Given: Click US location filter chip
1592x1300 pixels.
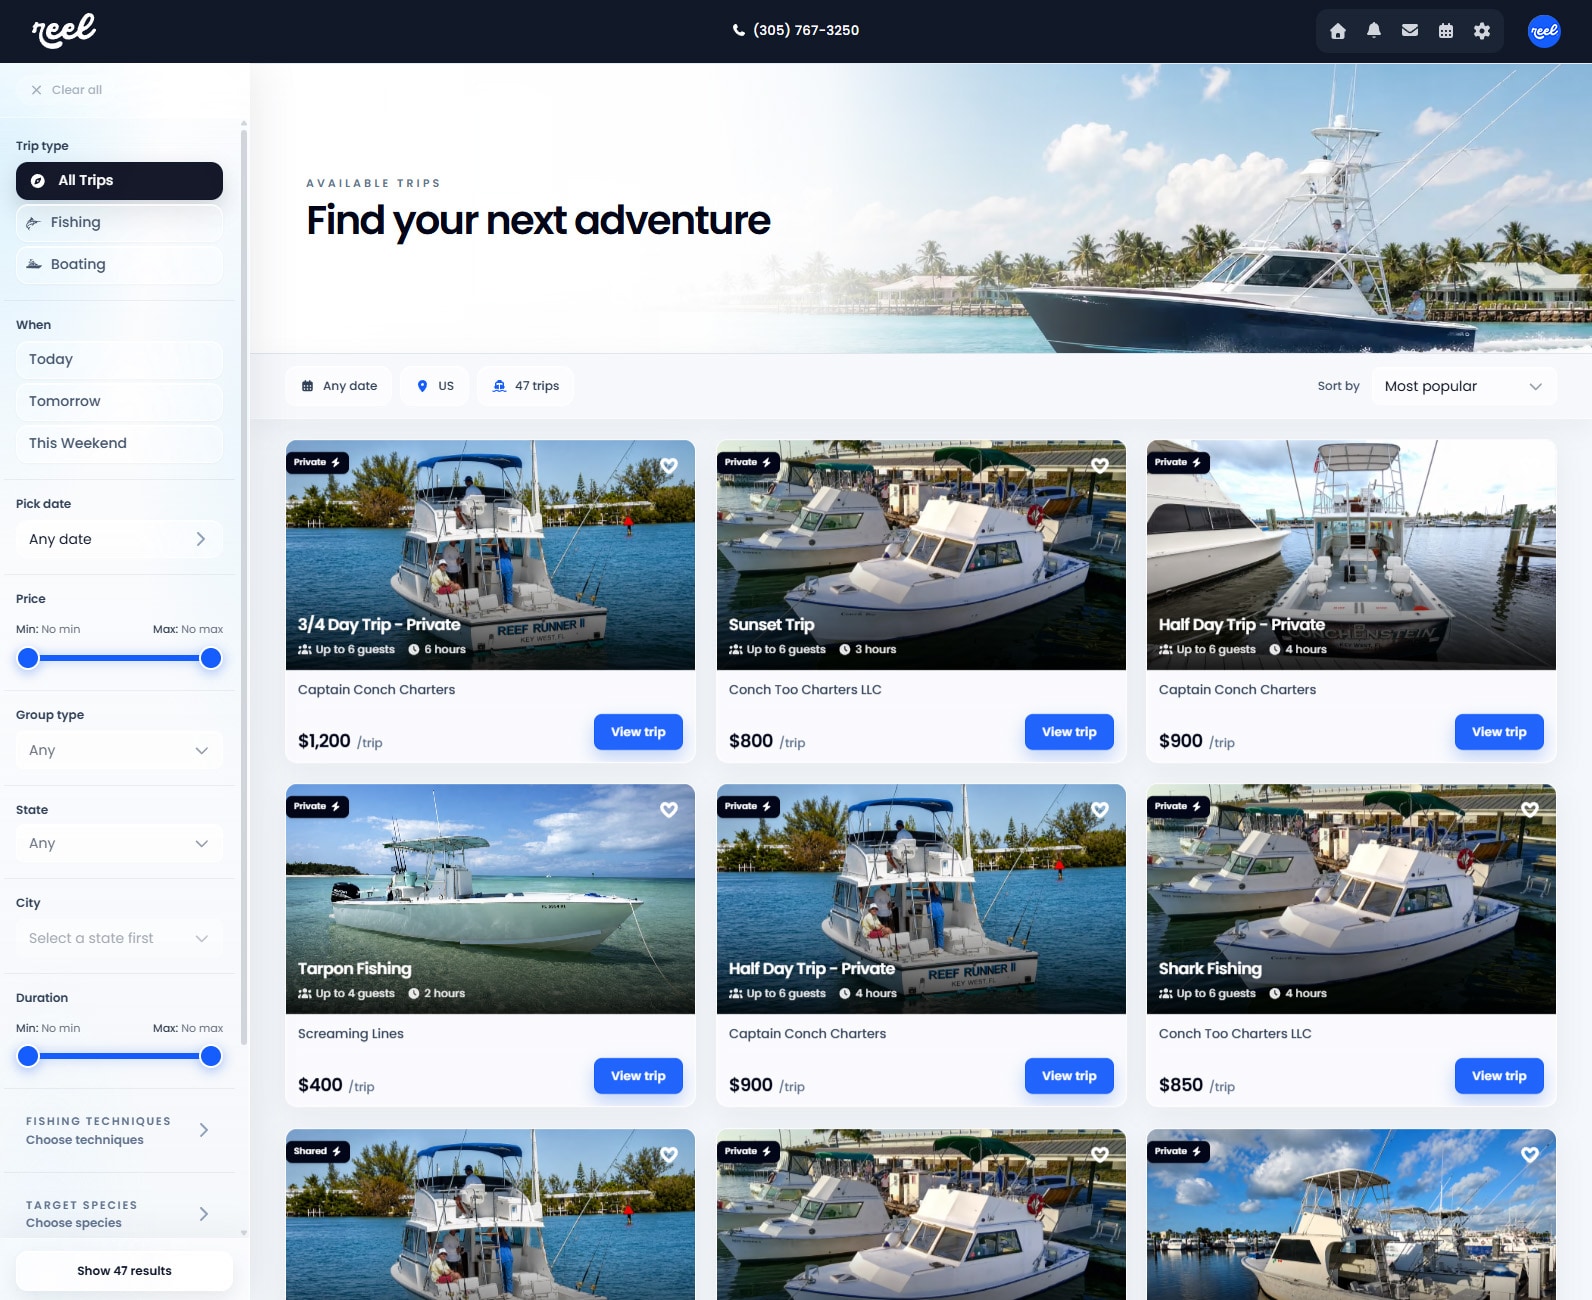Looking at the screenshot, I should (435, 386).
